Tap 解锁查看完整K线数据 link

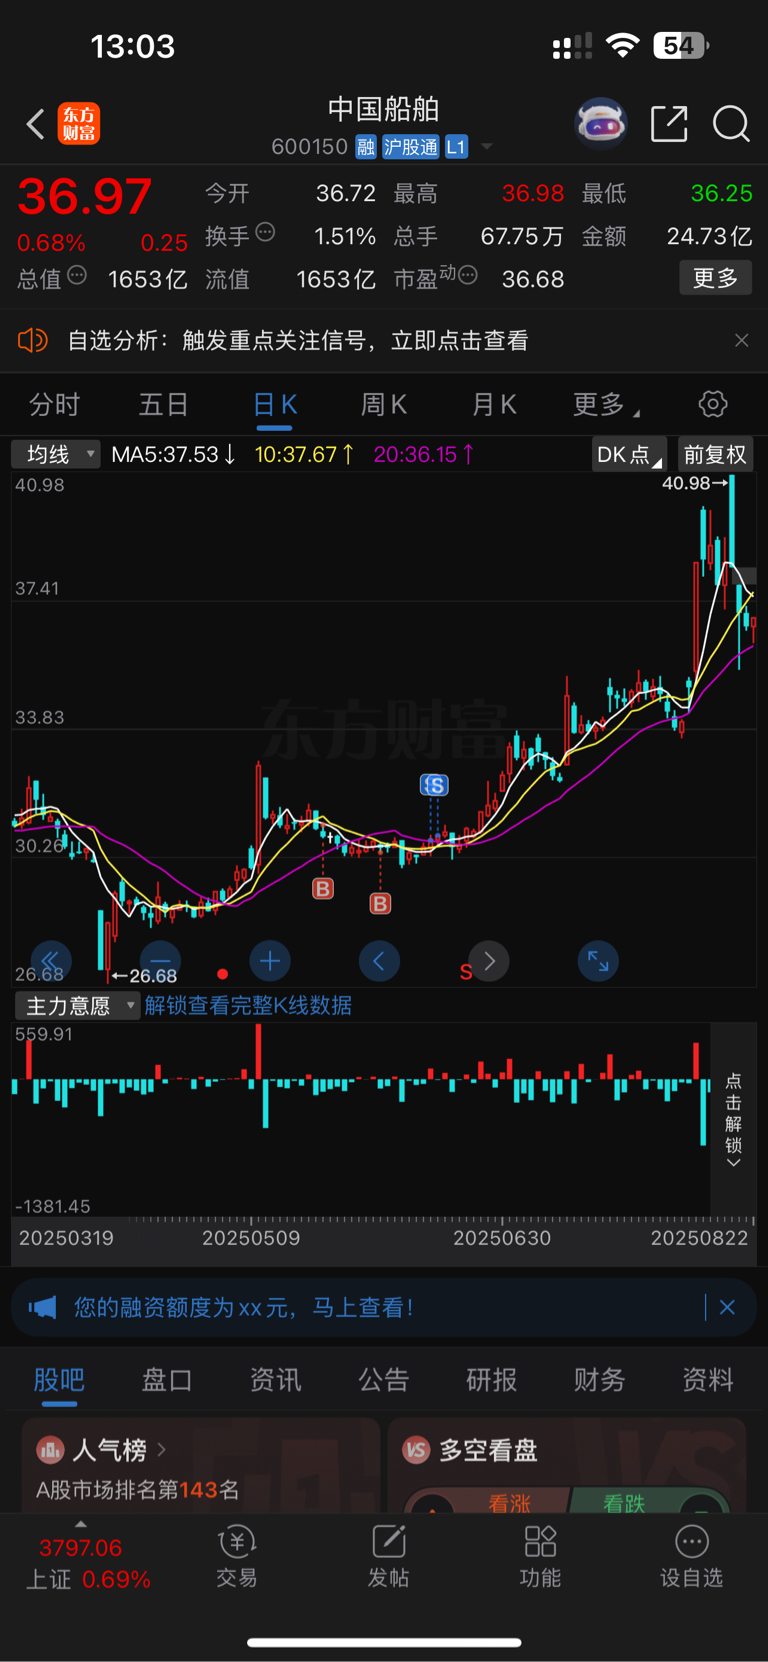pos(248,1006)
